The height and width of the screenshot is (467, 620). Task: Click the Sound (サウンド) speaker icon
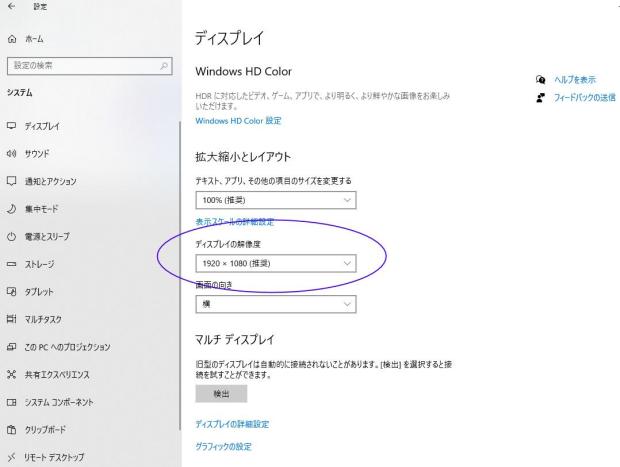pyautogui.click(x=11, y=154)
